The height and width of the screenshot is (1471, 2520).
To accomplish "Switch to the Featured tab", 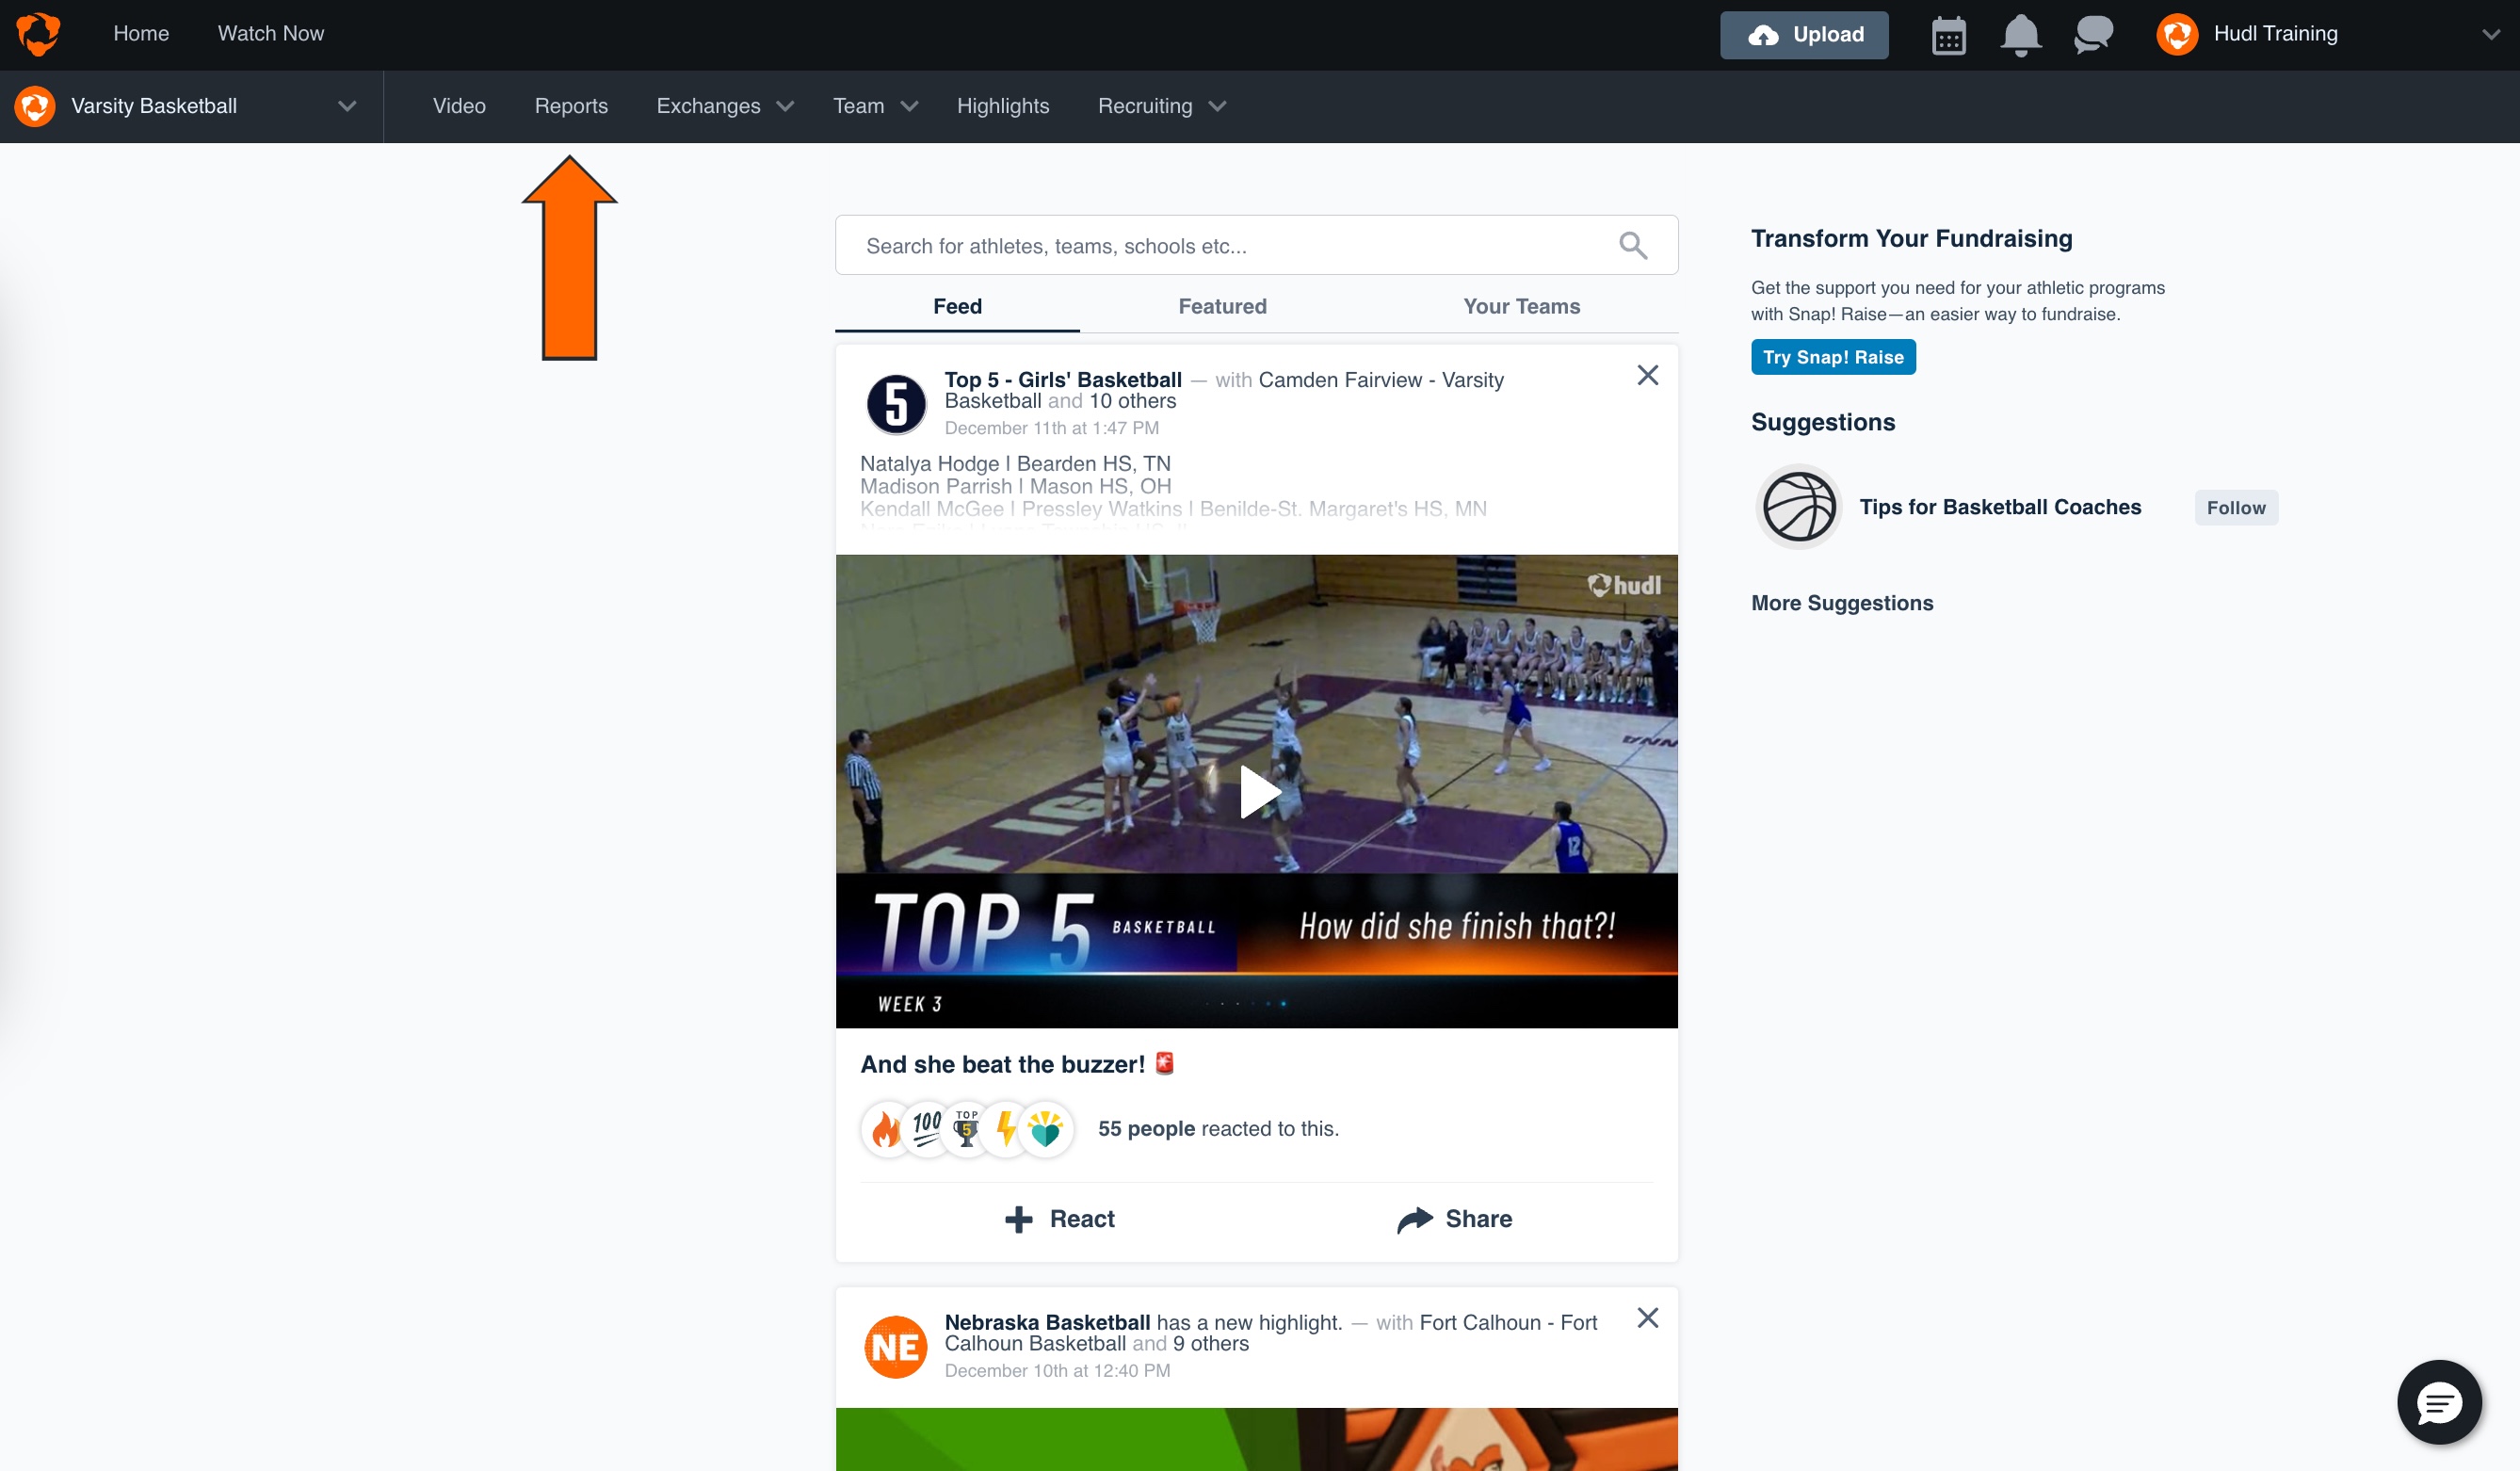I will coord(1222,306).
